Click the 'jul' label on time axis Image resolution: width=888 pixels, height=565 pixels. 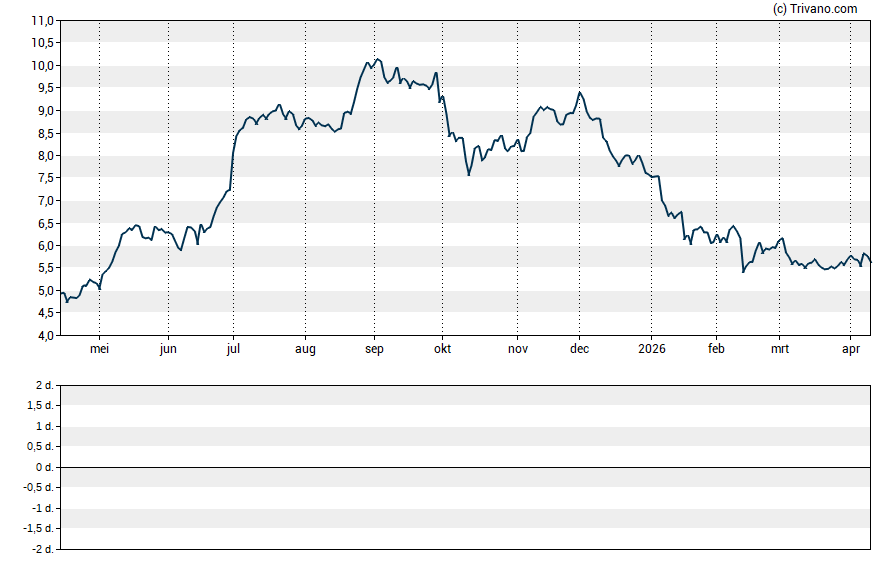[x=233, y=349]
